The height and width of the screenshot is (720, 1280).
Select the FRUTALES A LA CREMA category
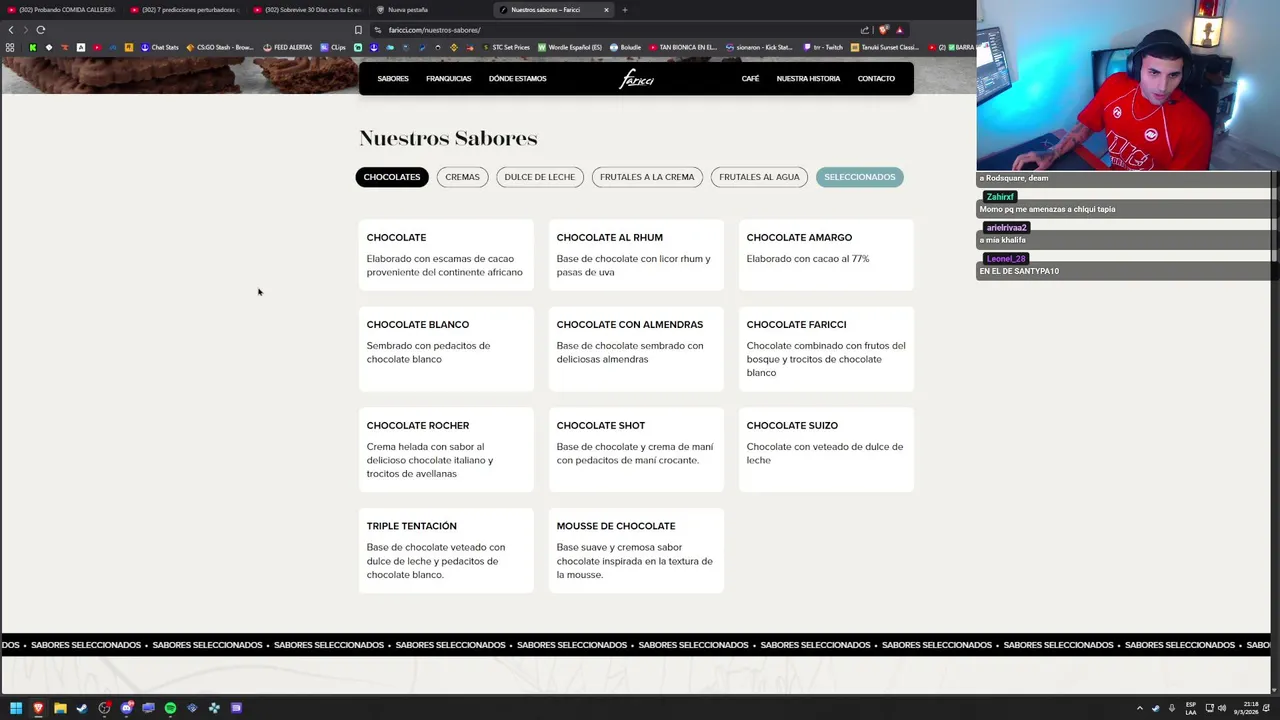pos(647,177)
